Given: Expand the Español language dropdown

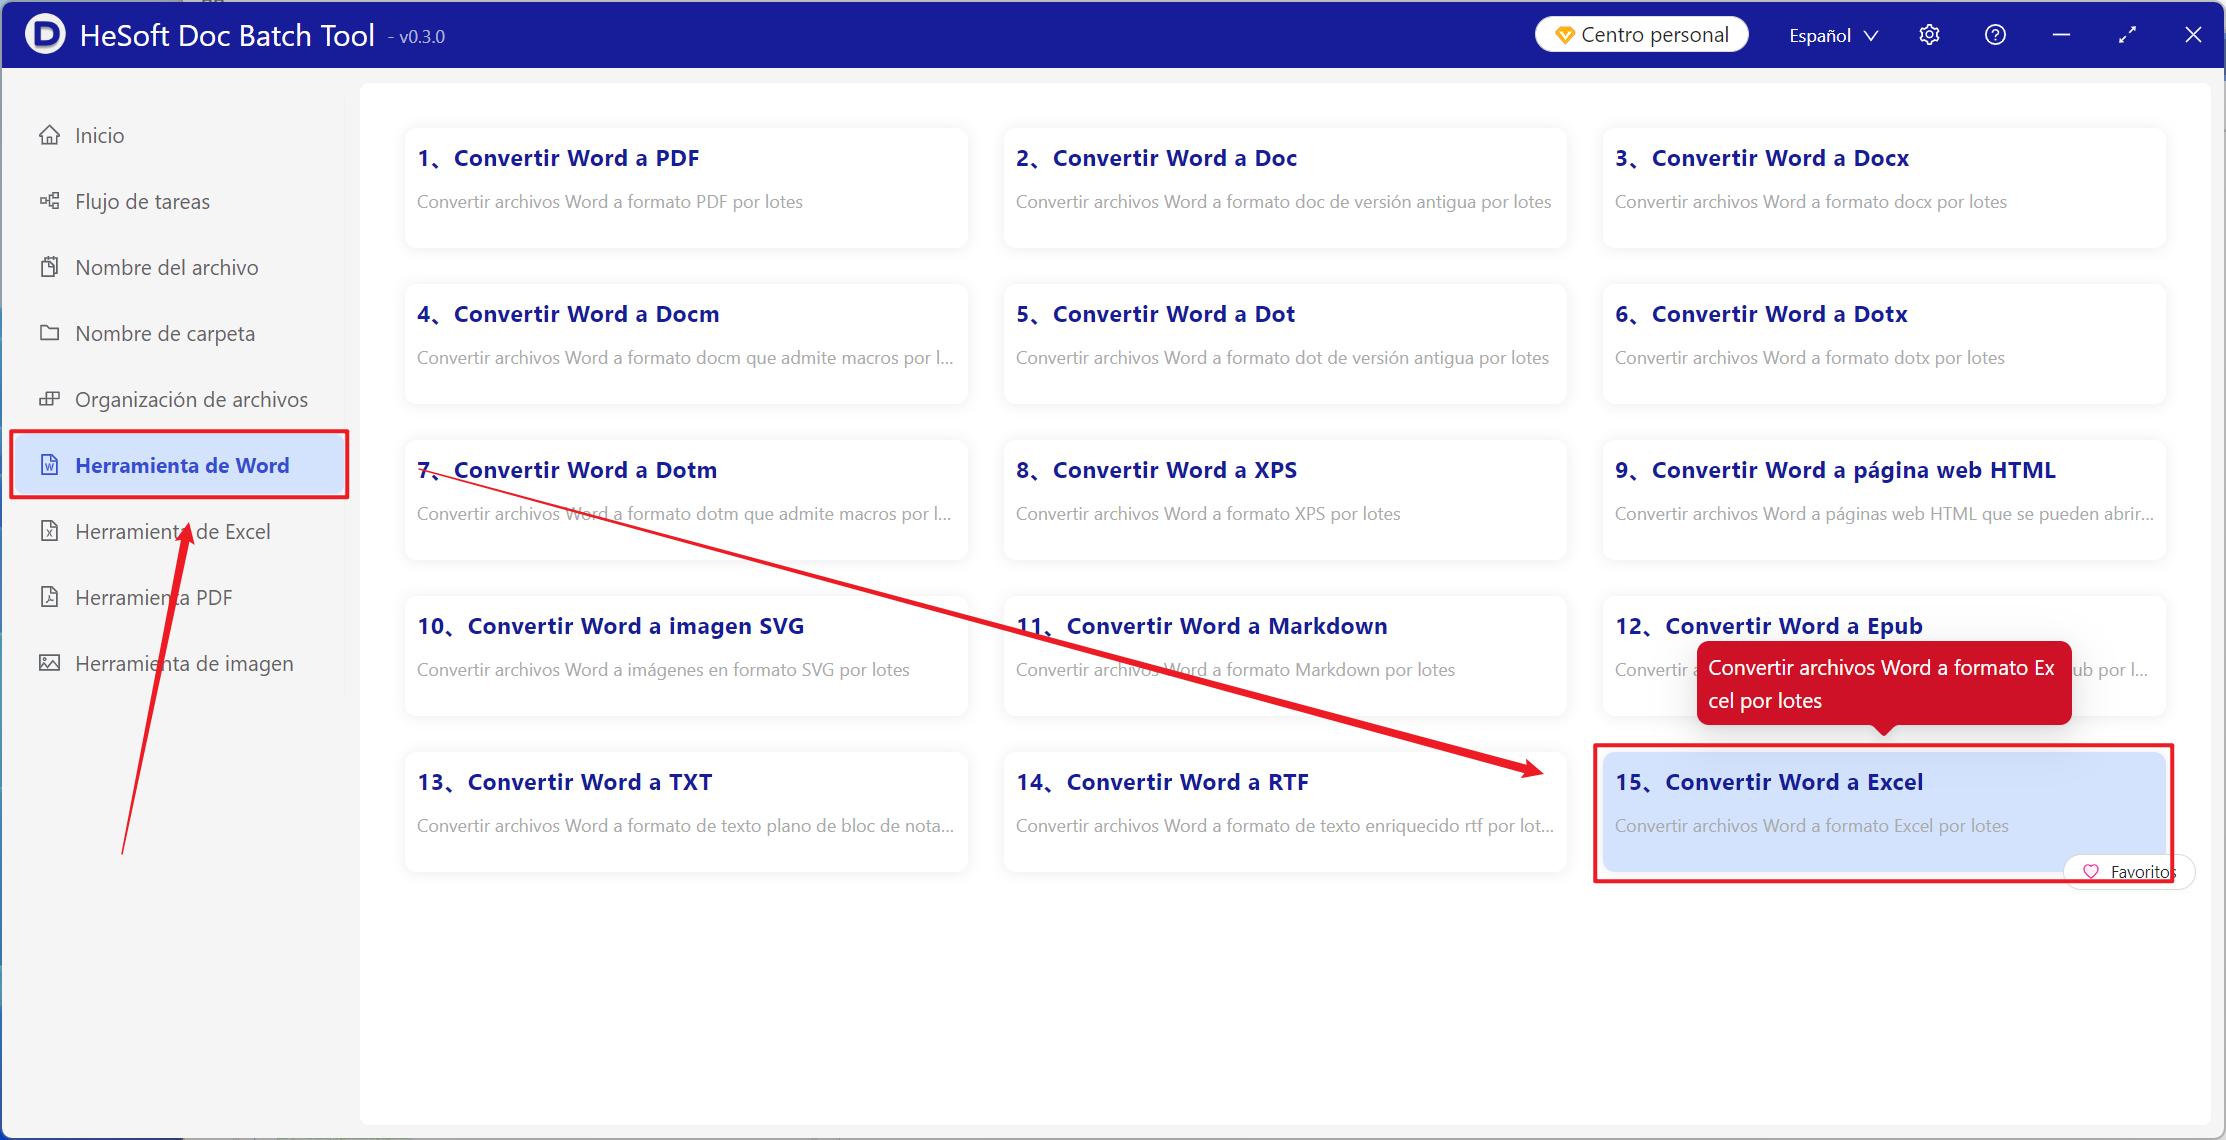Looking at the screenshot, I should pos(1834,35).
